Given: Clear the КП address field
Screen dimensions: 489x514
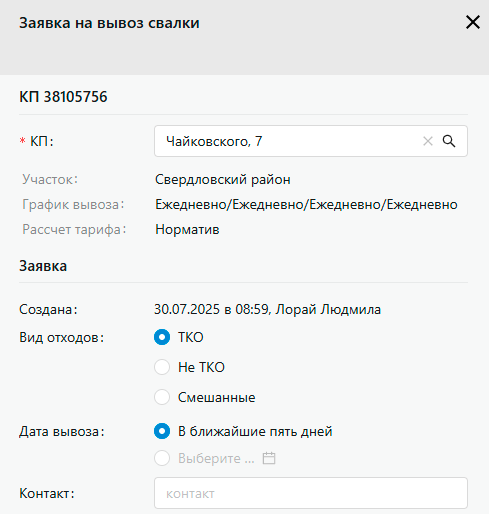Looking at the screenshot, I should pyautogui.click(x=428, y=141).
